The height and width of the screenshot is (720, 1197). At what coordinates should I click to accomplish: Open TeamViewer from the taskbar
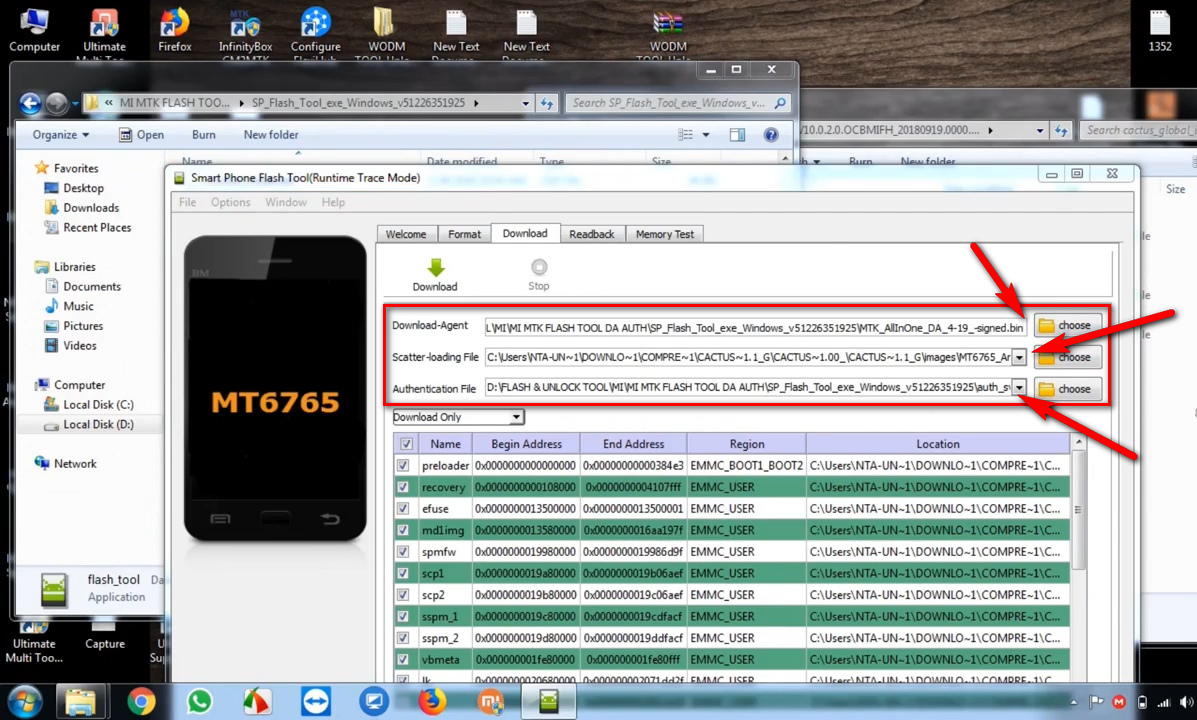[x=315, y=702]
